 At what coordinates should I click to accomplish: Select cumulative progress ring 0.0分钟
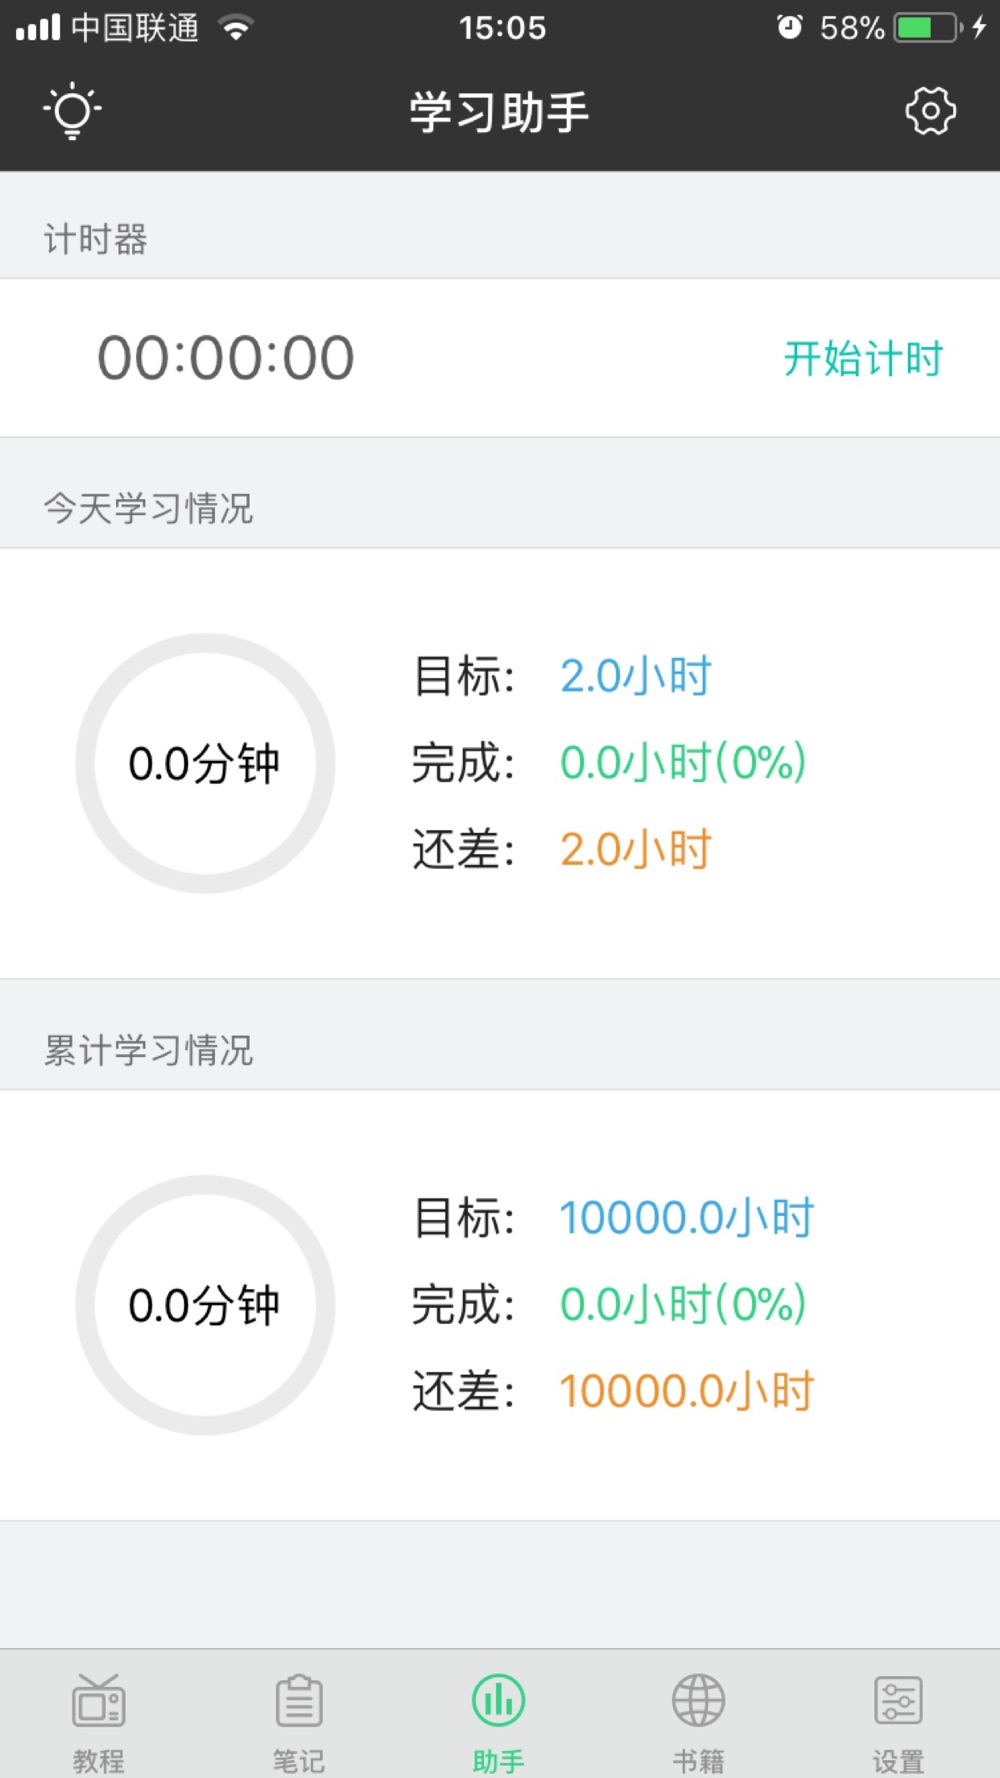(x=205, y=1305)
